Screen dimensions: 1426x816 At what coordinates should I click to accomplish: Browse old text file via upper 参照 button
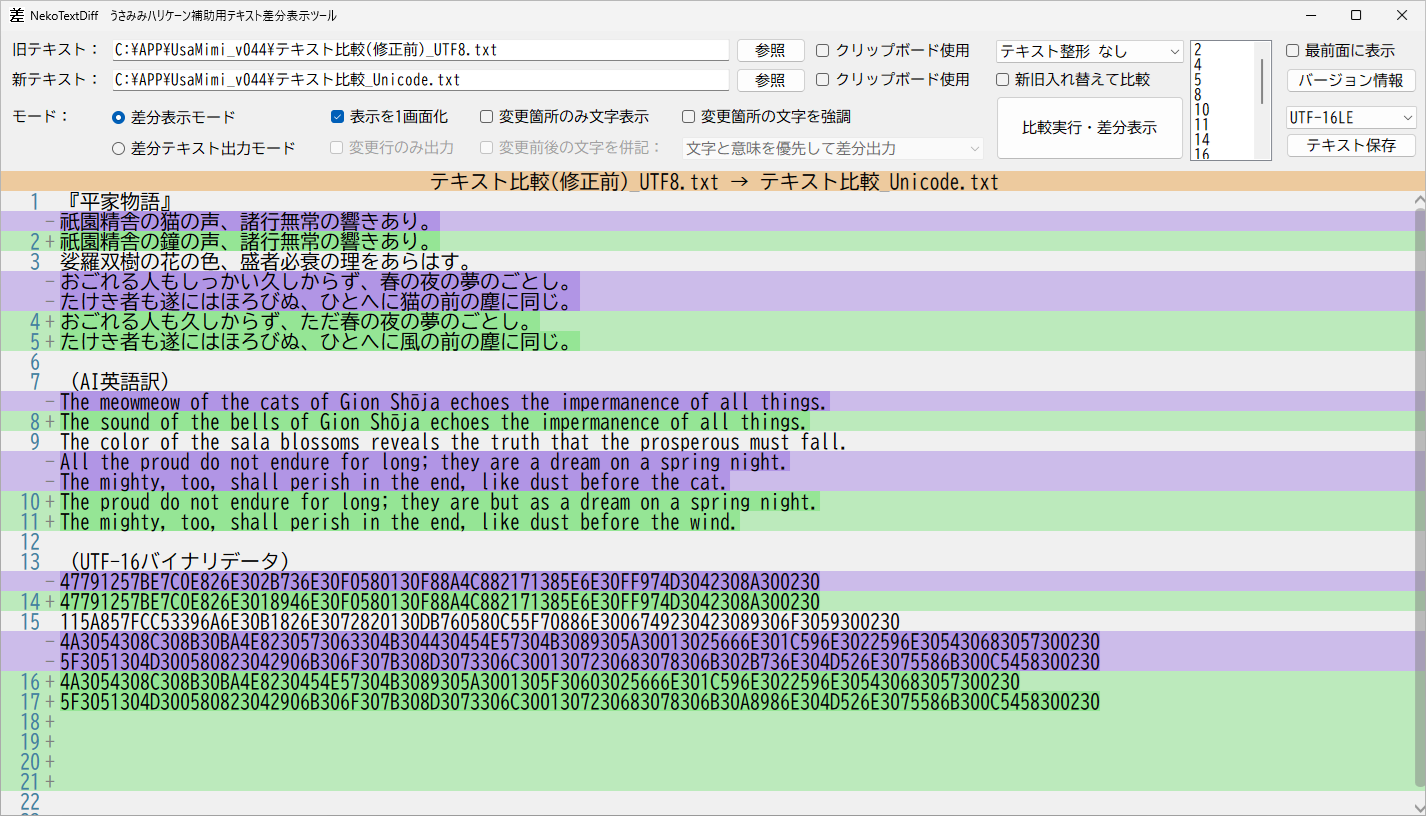click(x=770, y=49)
